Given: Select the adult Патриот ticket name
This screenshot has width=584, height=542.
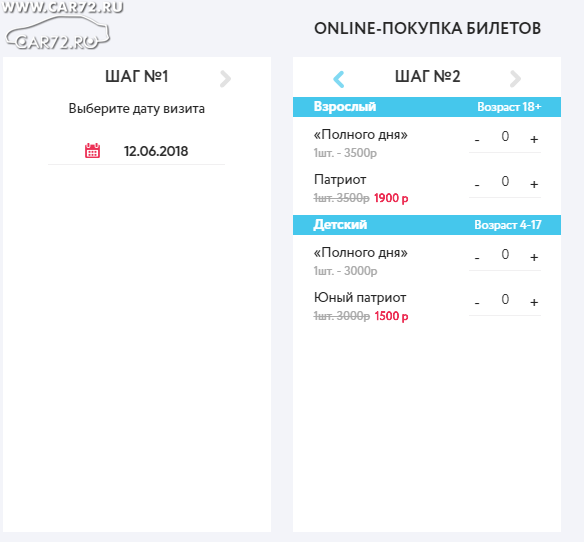Looking at the screenshot, I should (x=340, y=180).
